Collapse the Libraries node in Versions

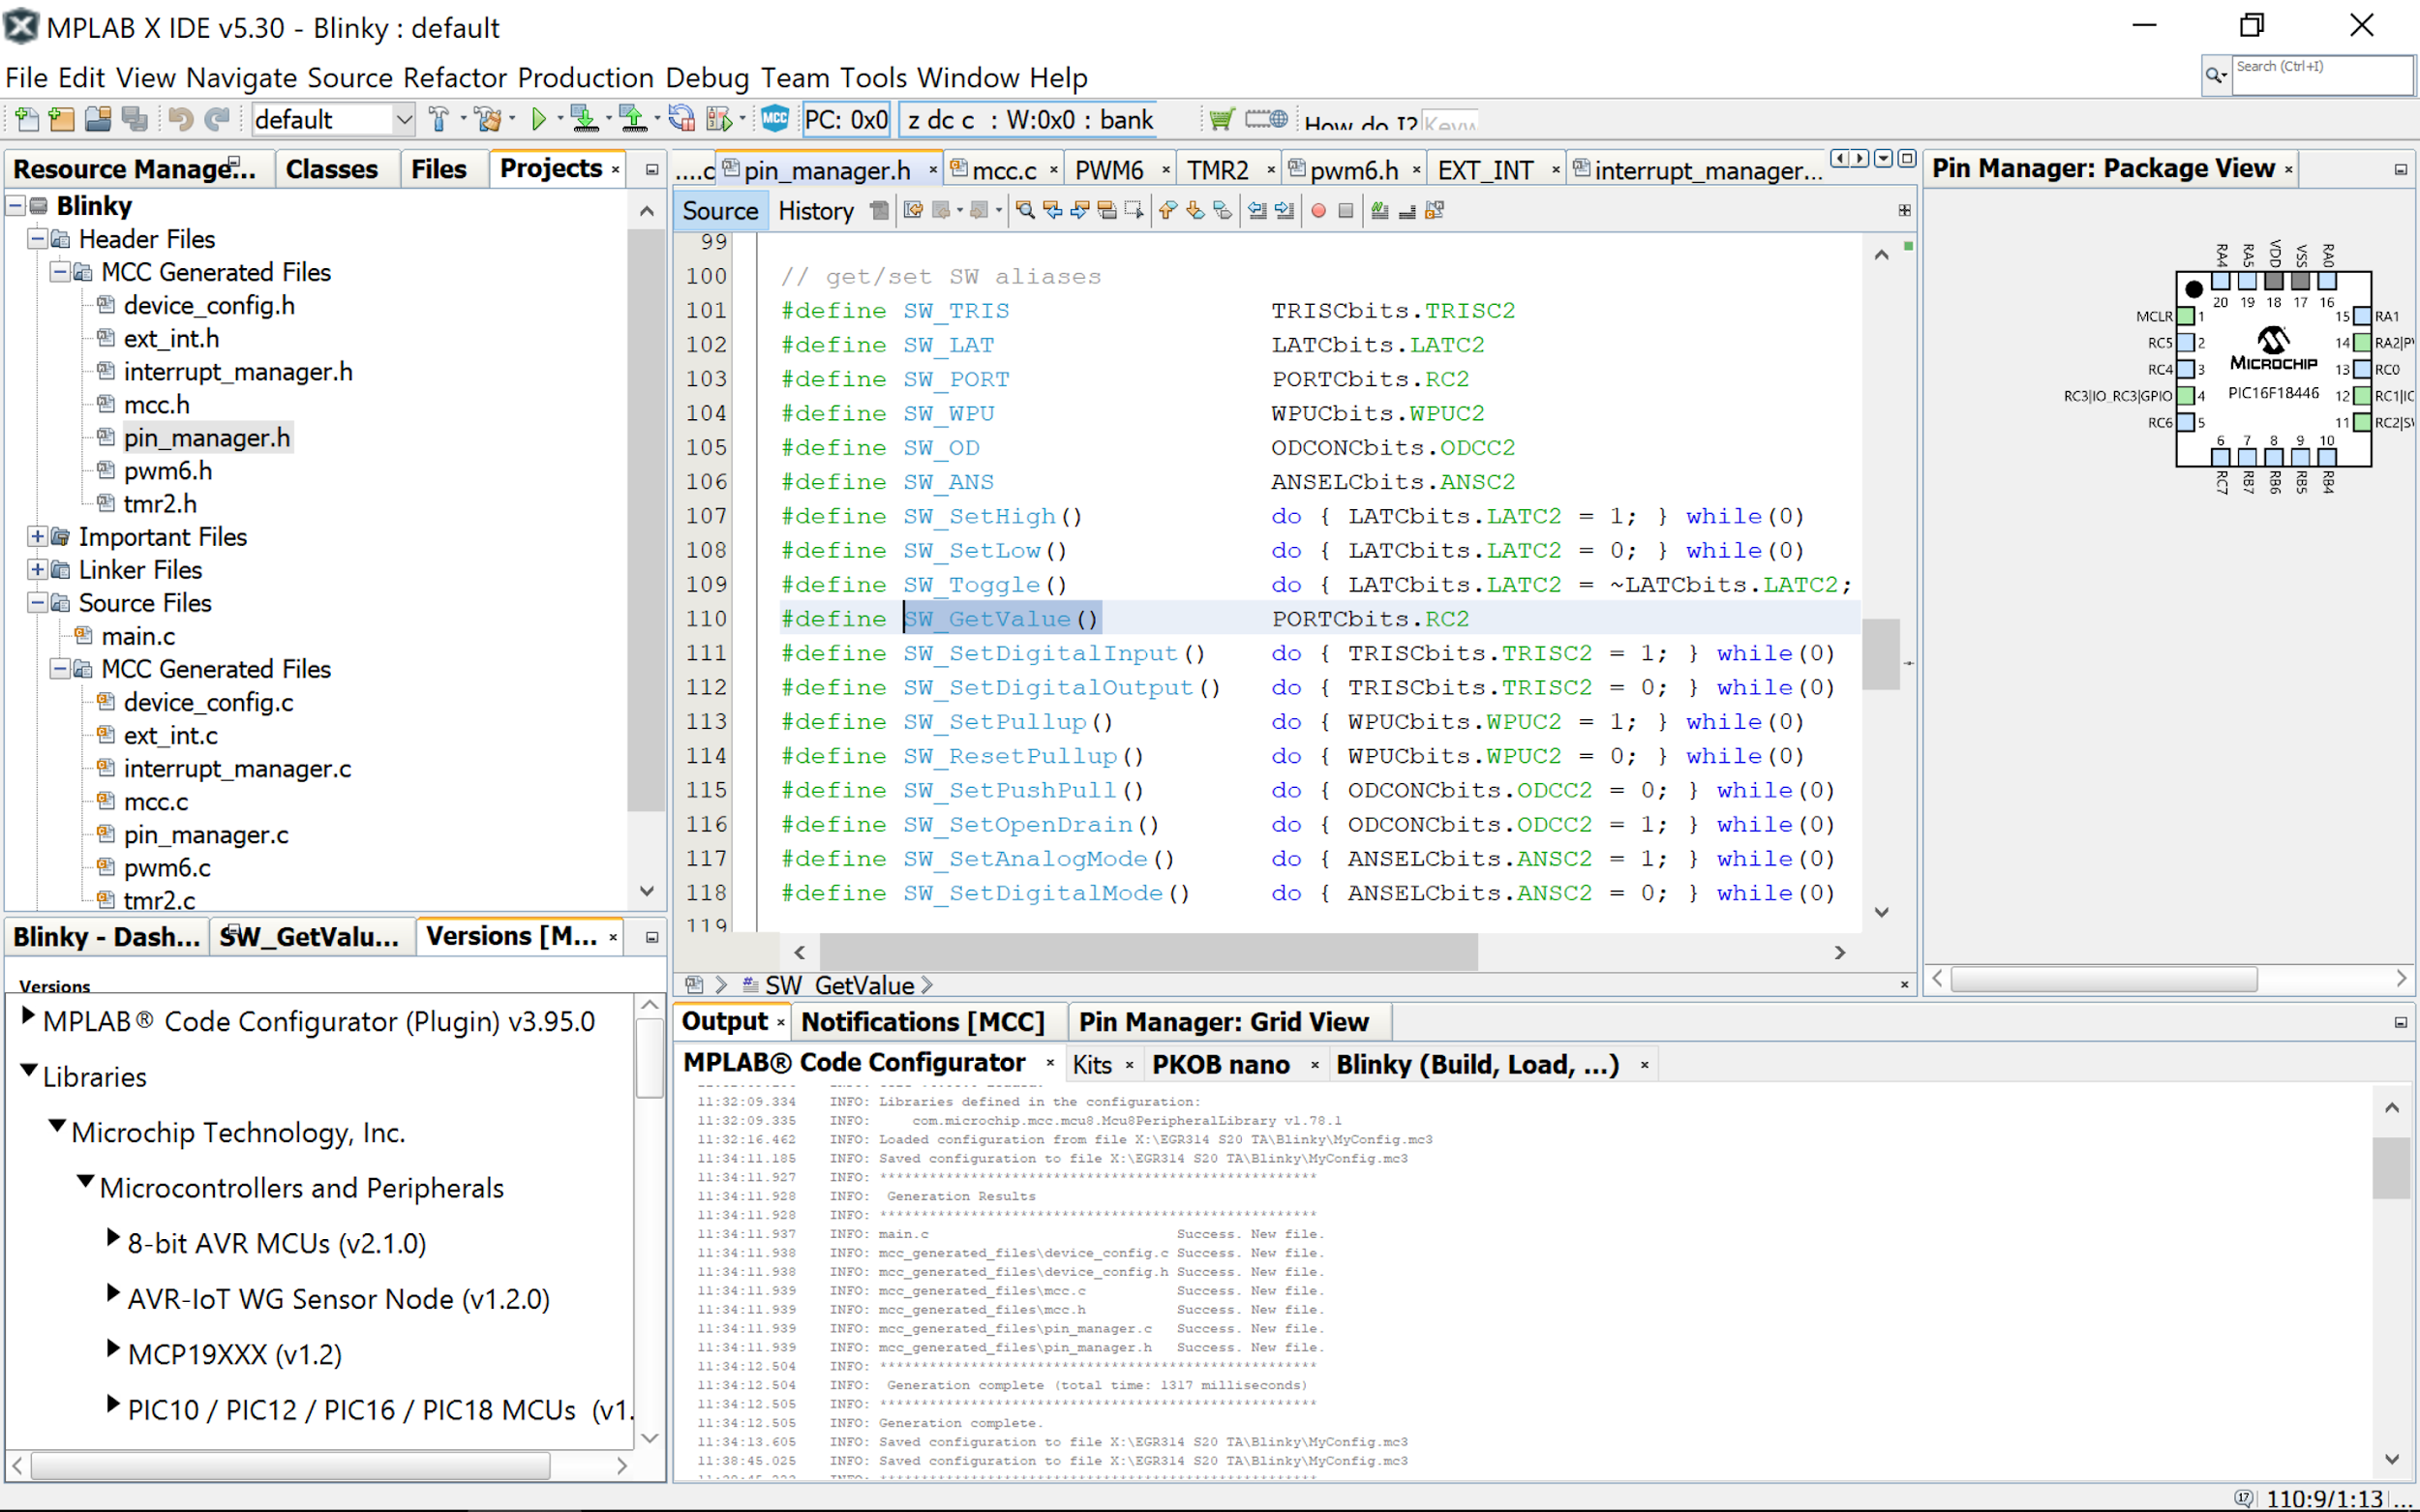pos(29,1071)
